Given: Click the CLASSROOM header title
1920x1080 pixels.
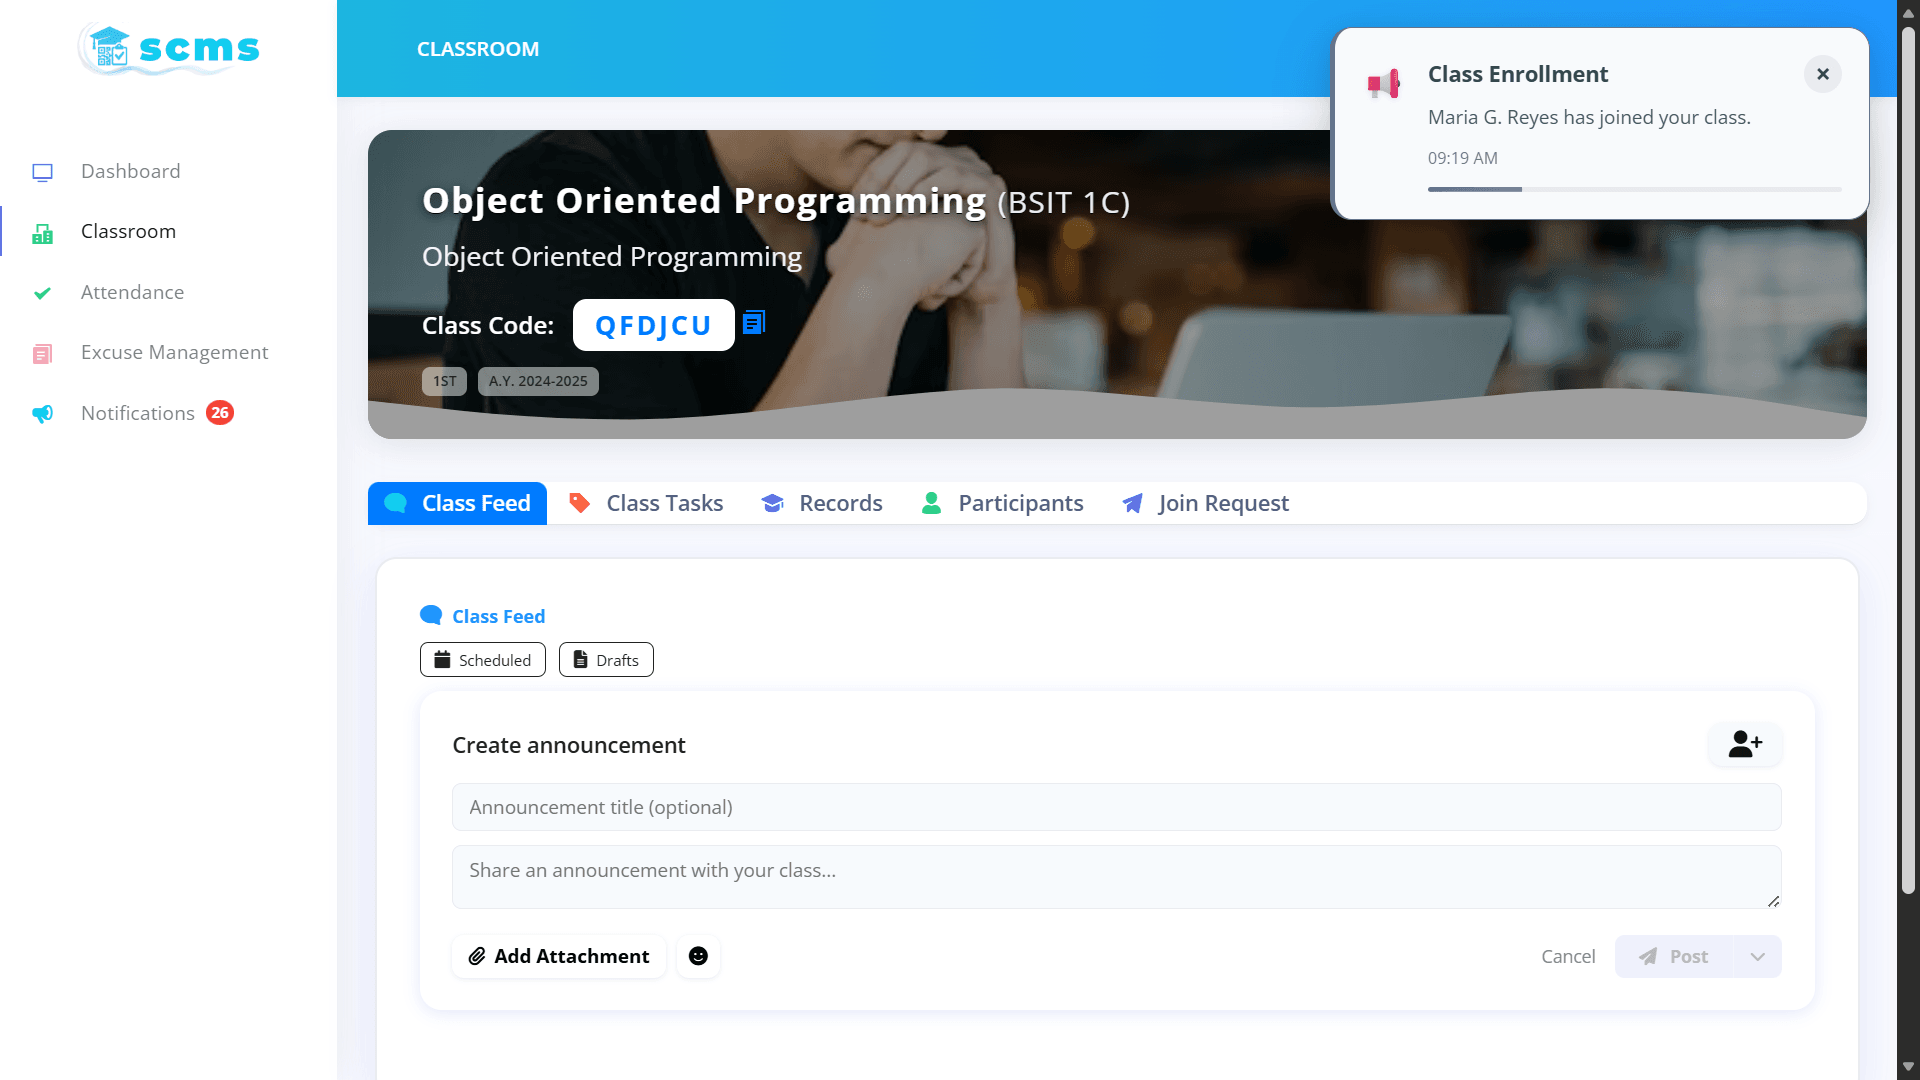Looking at the screenshot, I should pos(478,49).
